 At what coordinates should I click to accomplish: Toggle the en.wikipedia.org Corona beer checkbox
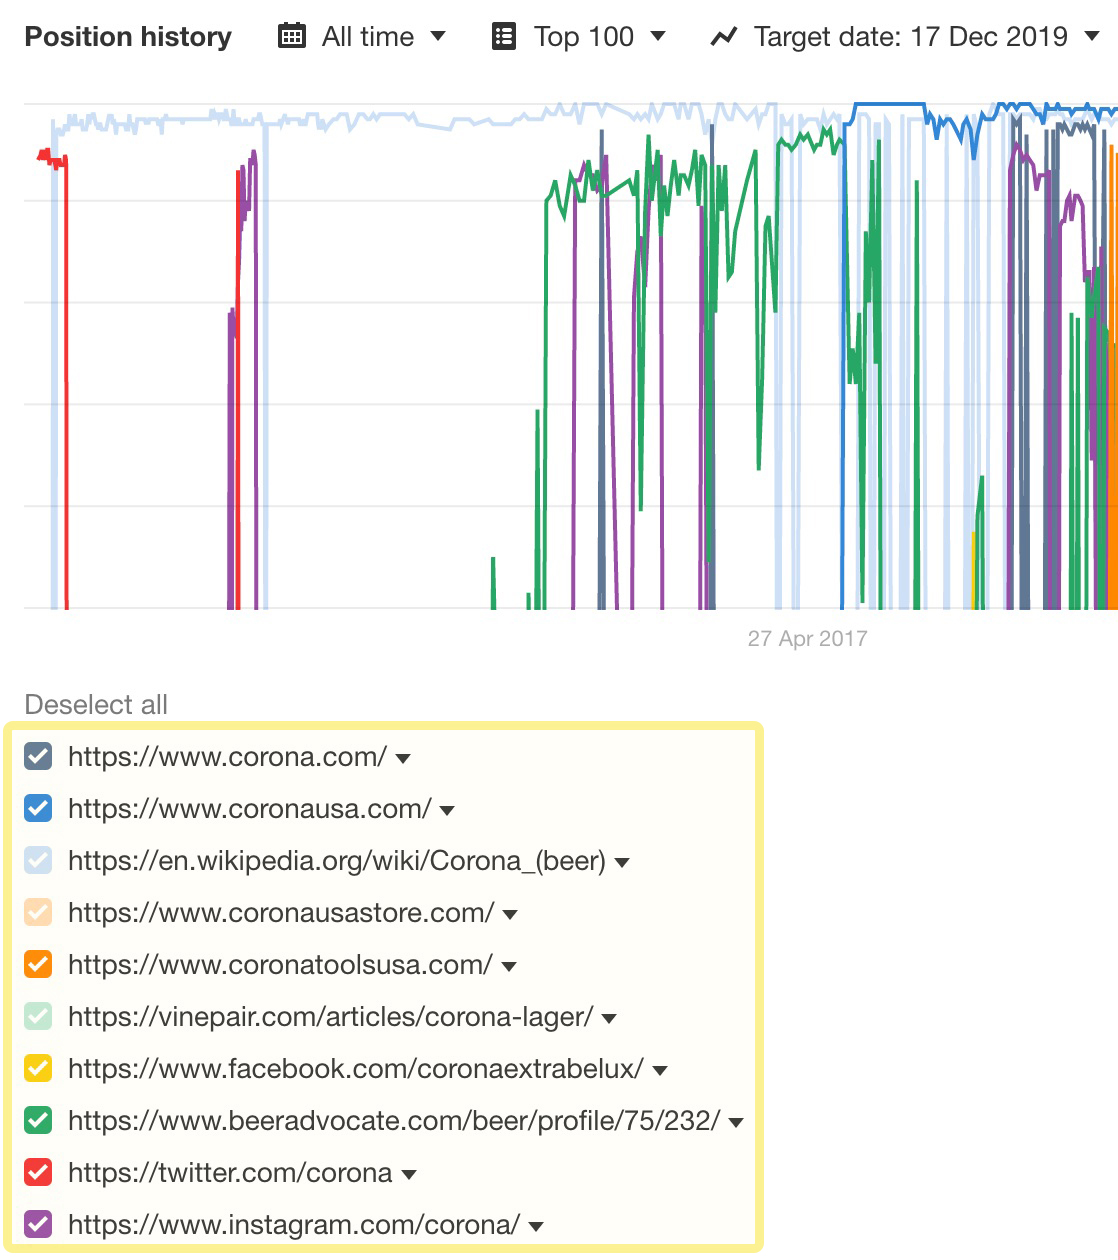[38, 860]
